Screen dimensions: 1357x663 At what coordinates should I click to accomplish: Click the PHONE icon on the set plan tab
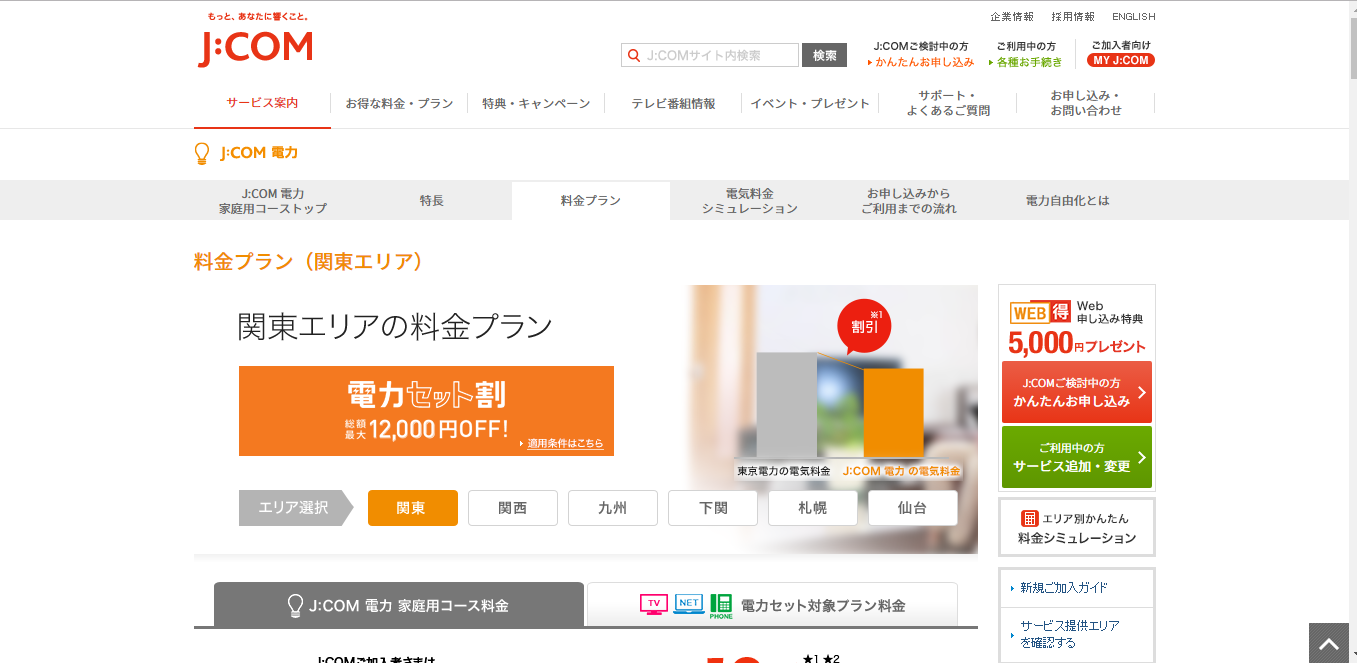tap(721, 605)
